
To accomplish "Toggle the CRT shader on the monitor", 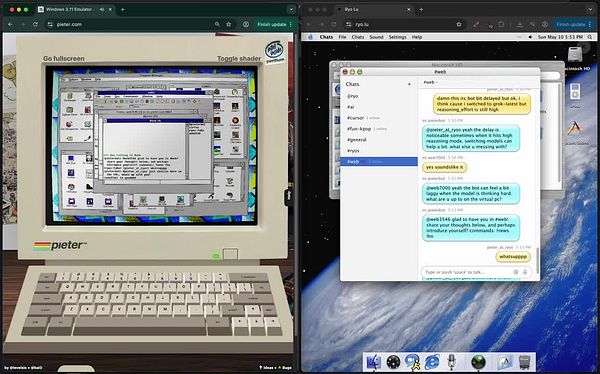I will pos(239,59).
